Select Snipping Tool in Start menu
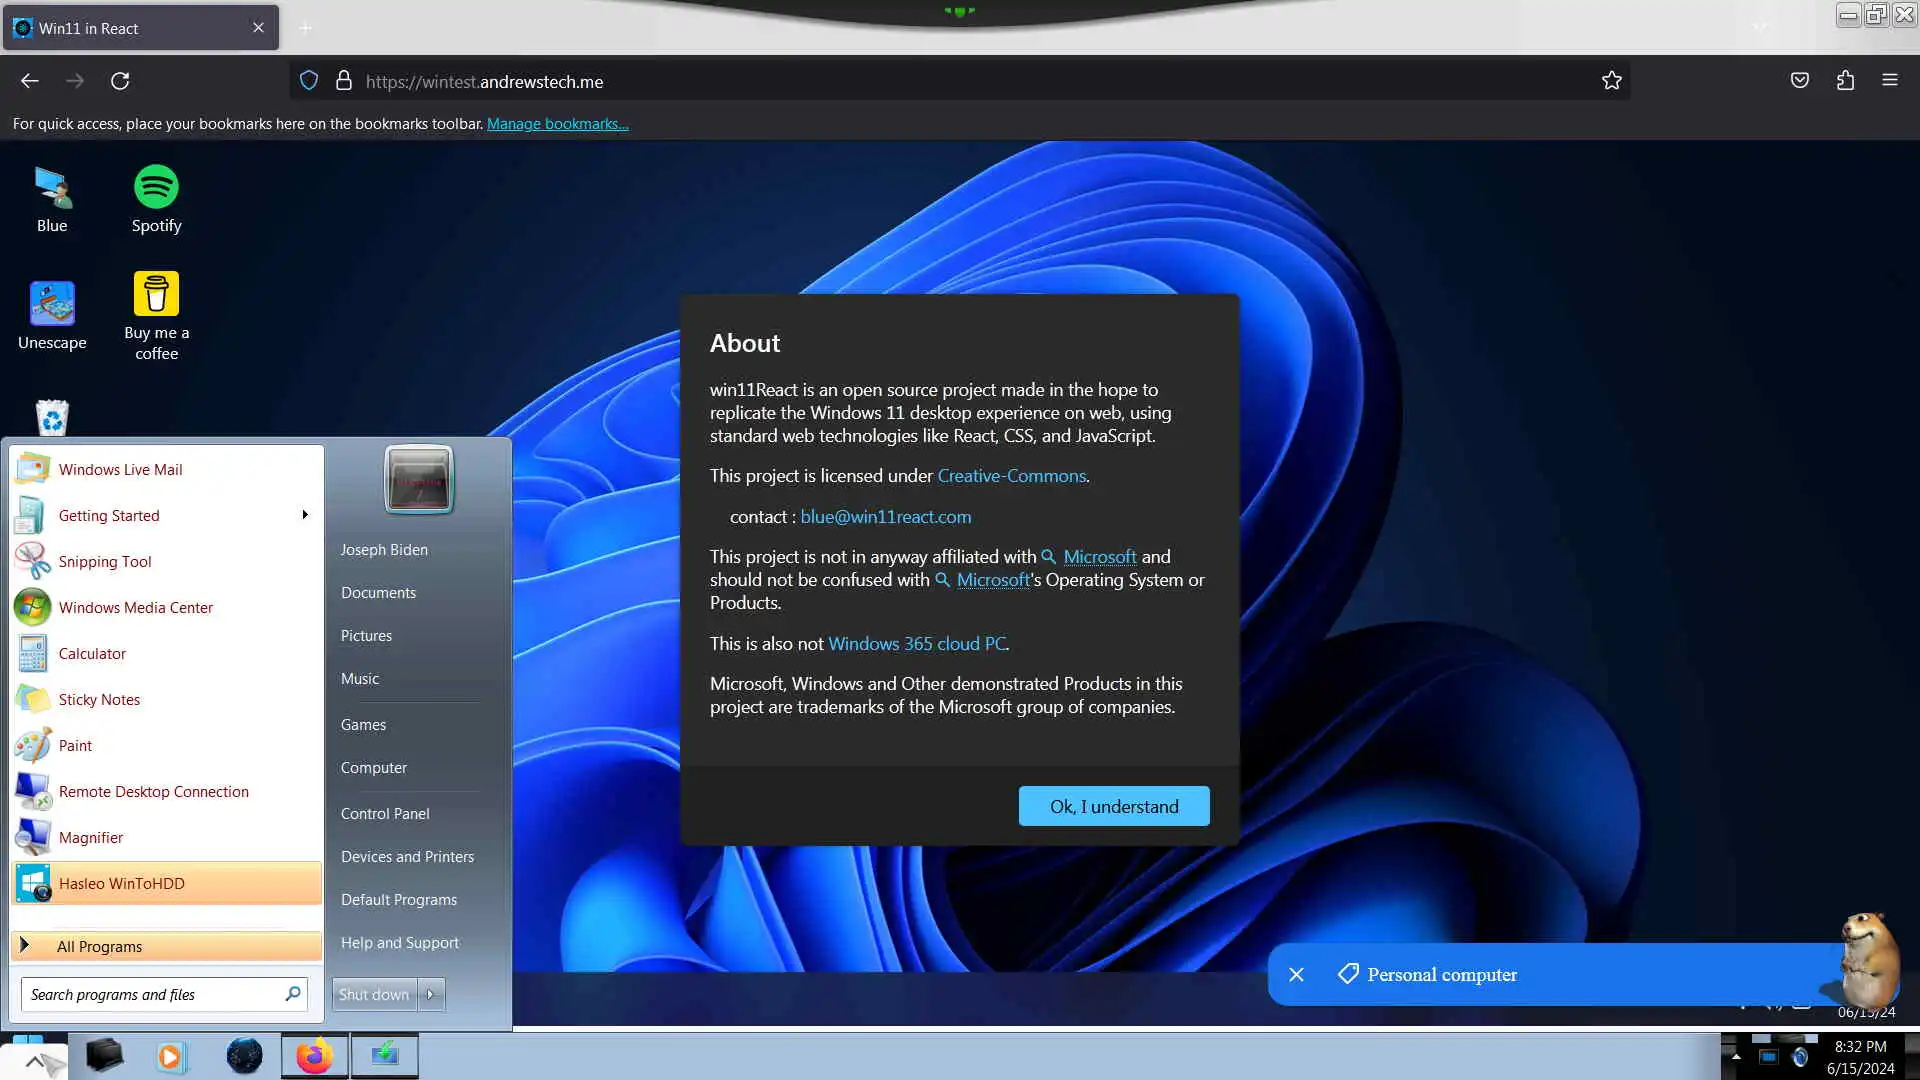 (105, 561)
